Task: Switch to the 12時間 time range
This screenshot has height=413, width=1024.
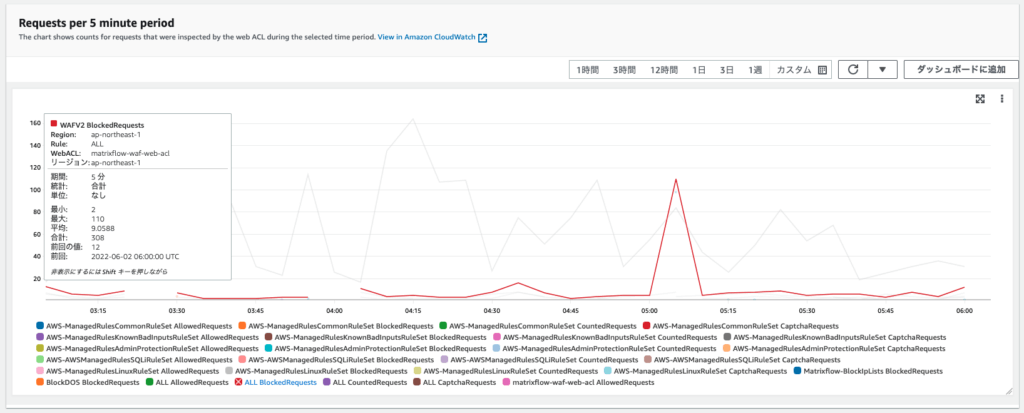Action: point(665,70)
